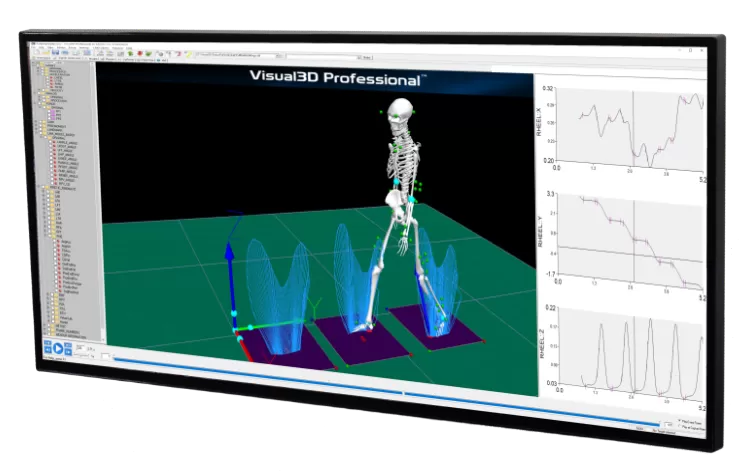Click the large blue Play button

tap(58, 349)
